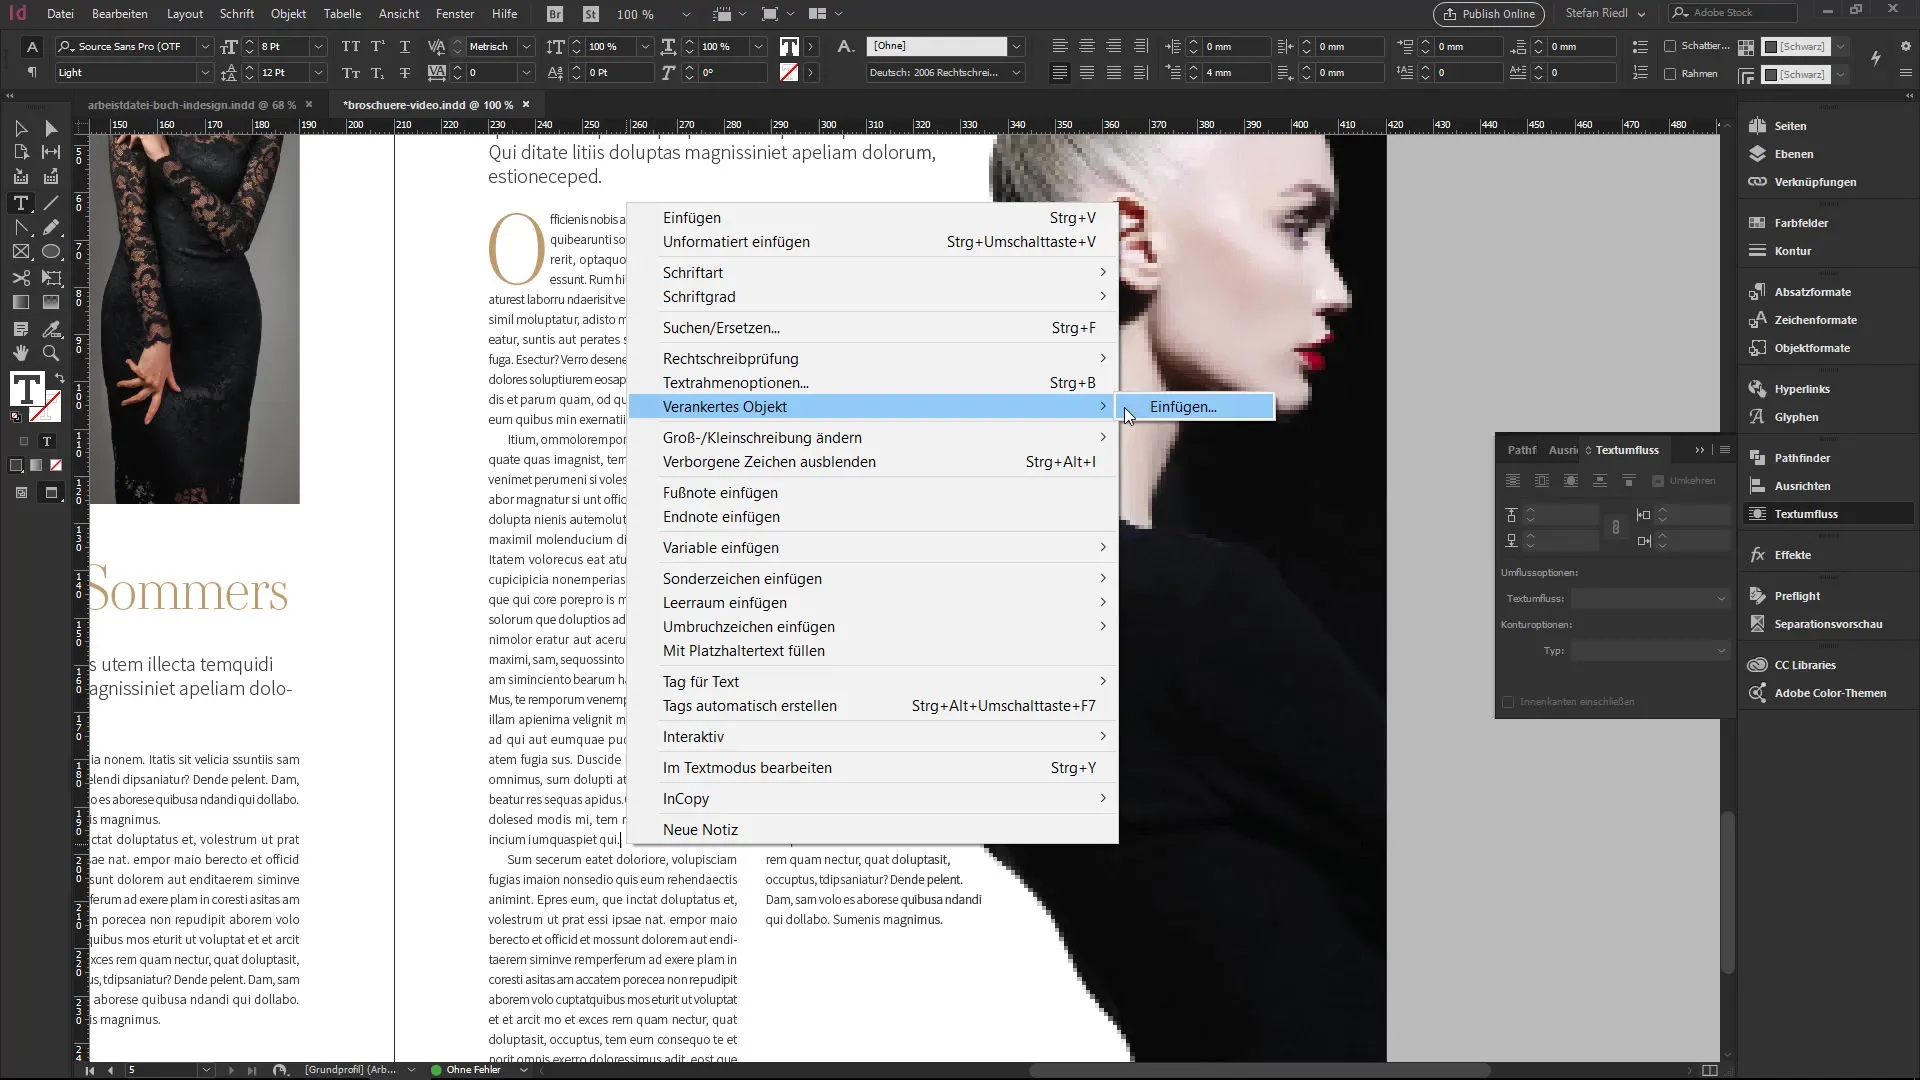1920x1080 pixels.
Task: Toggle formatting affects container button
Action: pos(24,441)
